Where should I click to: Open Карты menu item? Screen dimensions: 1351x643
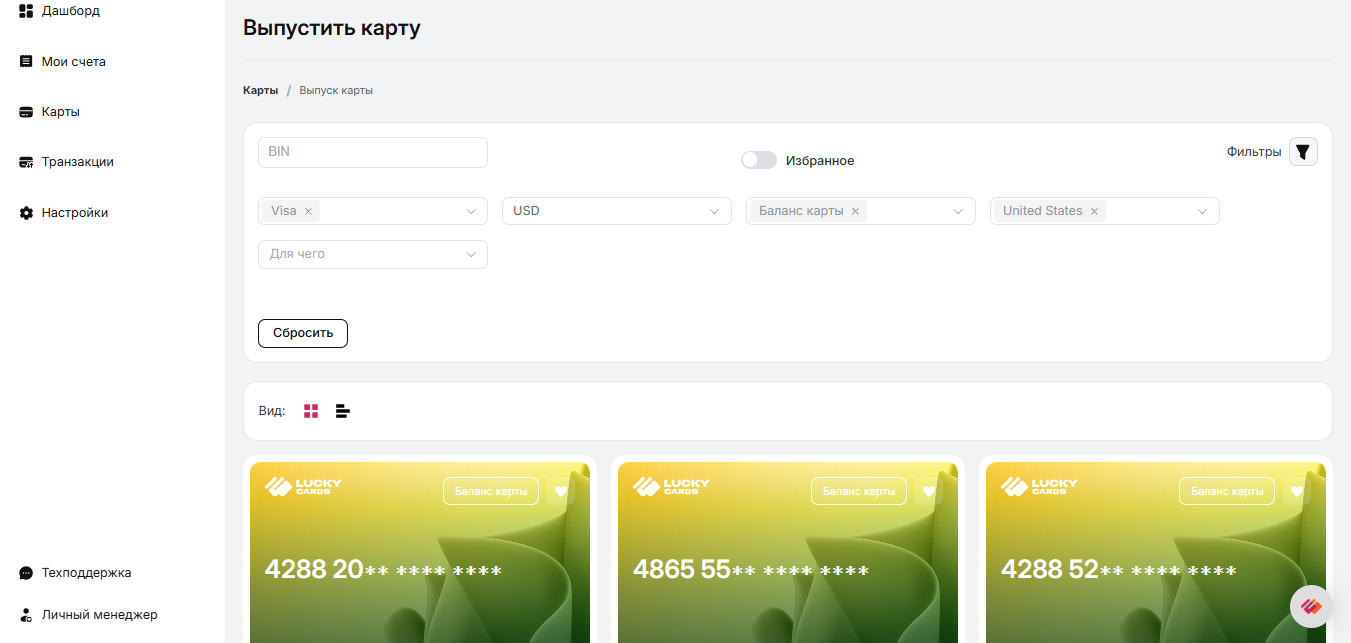pos(60,112)
